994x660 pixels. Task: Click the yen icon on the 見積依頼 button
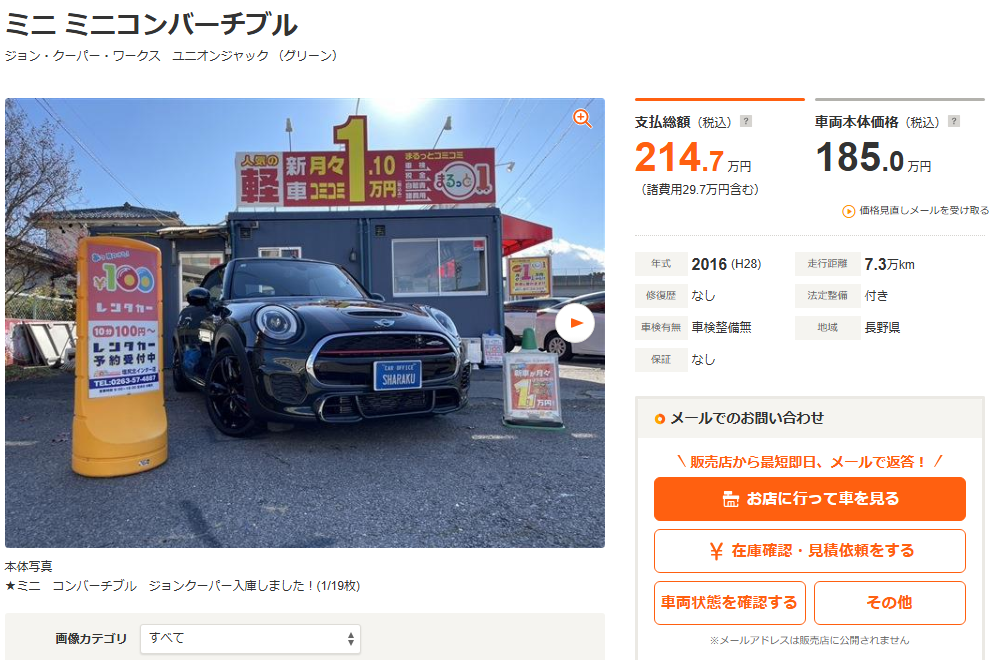(716, 551)
